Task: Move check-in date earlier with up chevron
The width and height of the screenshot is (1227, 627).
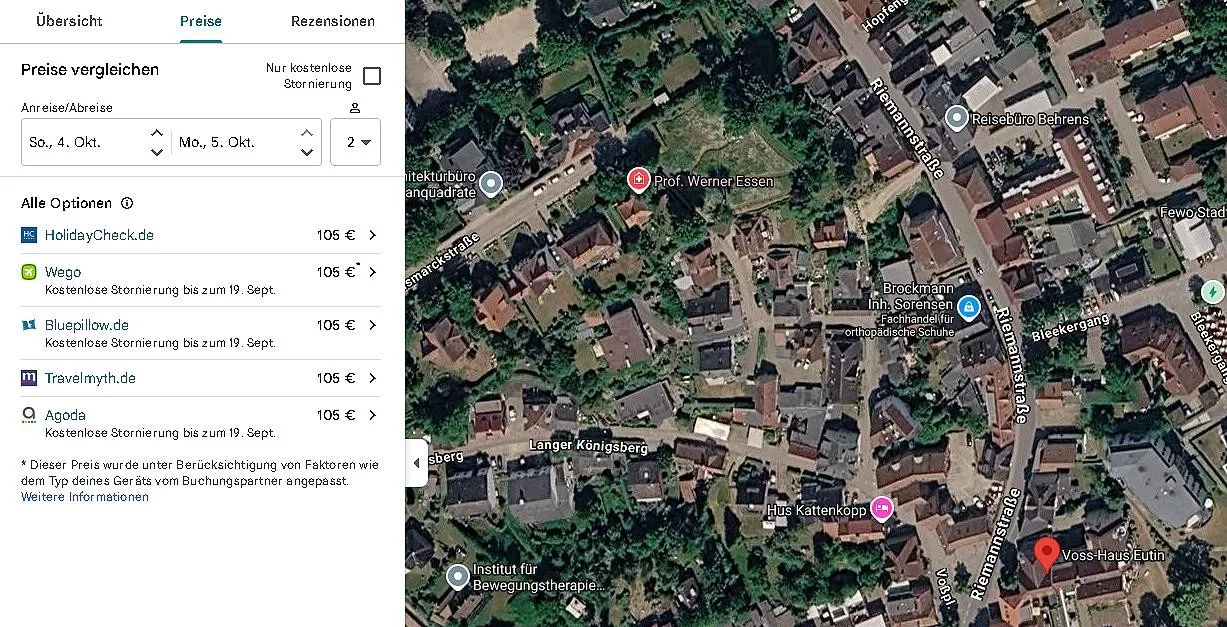Action: [x=157, y=132]
